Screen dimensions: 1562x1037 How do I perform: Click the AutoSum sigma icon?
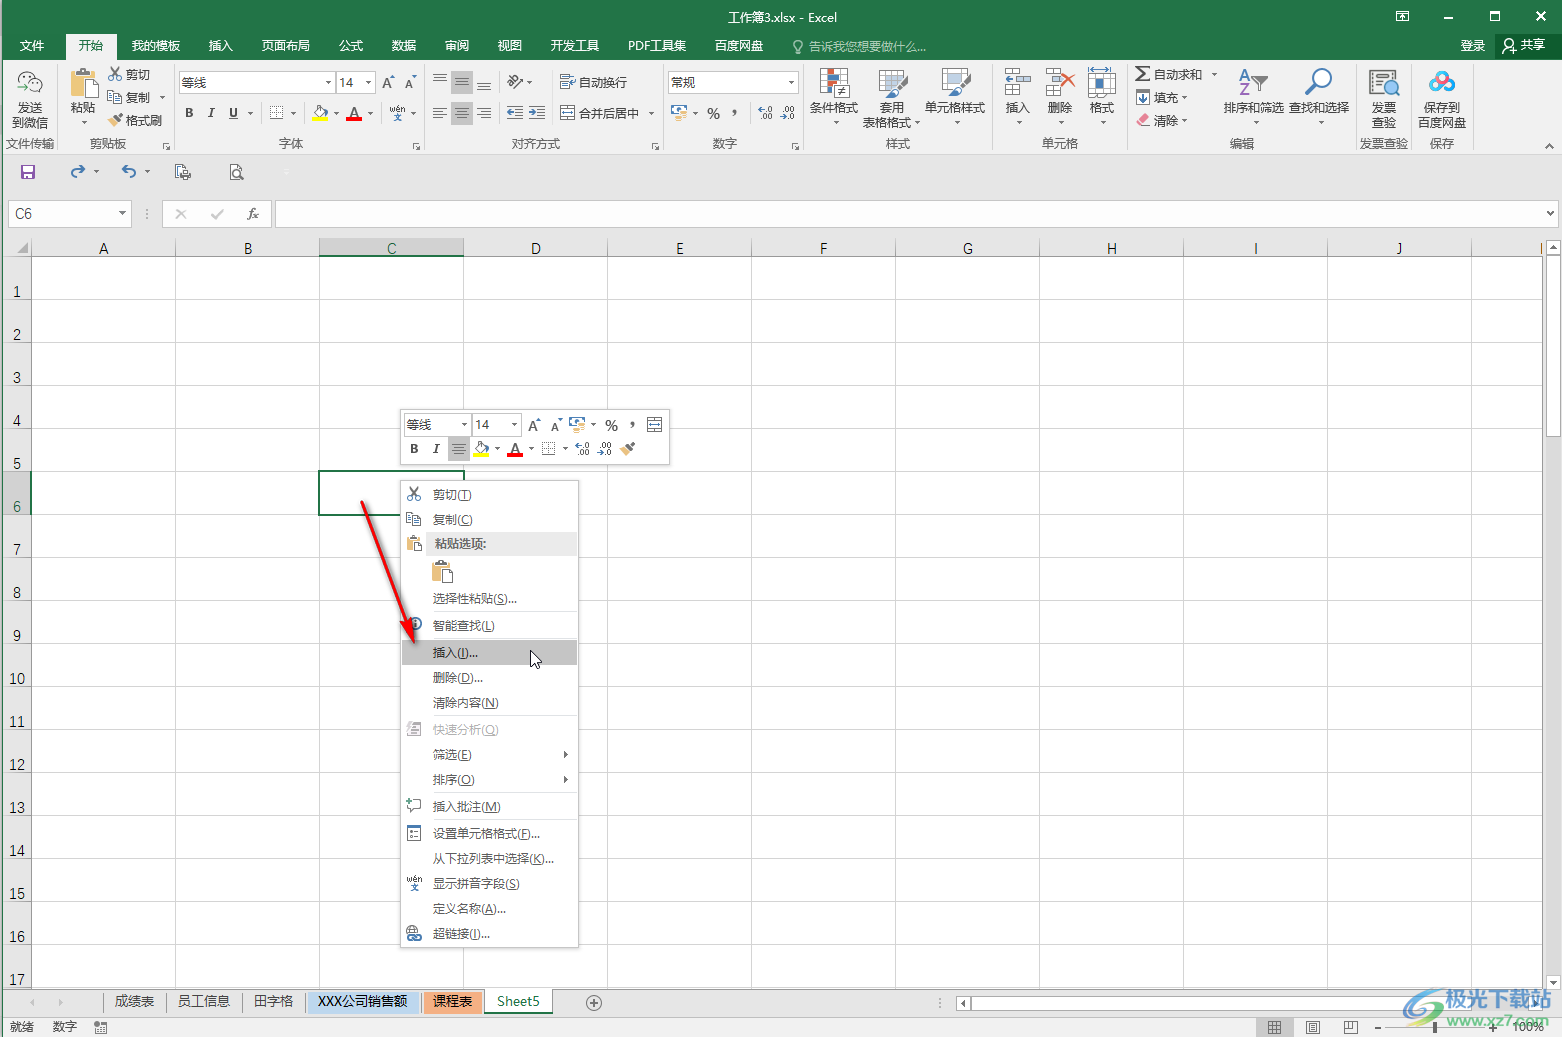tap(1142, 74)
